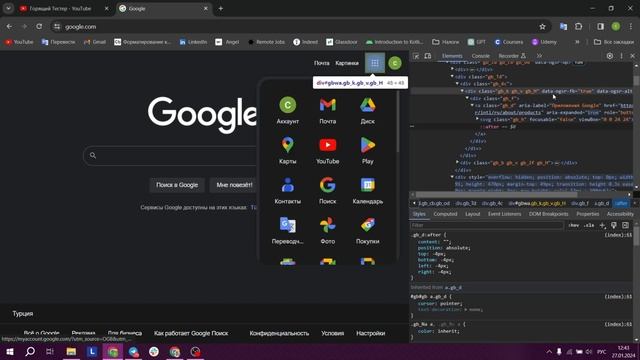This screenshot has width=640, height=360.
Task: Open Поиск (Google Search) app icon
Action: 328,190
